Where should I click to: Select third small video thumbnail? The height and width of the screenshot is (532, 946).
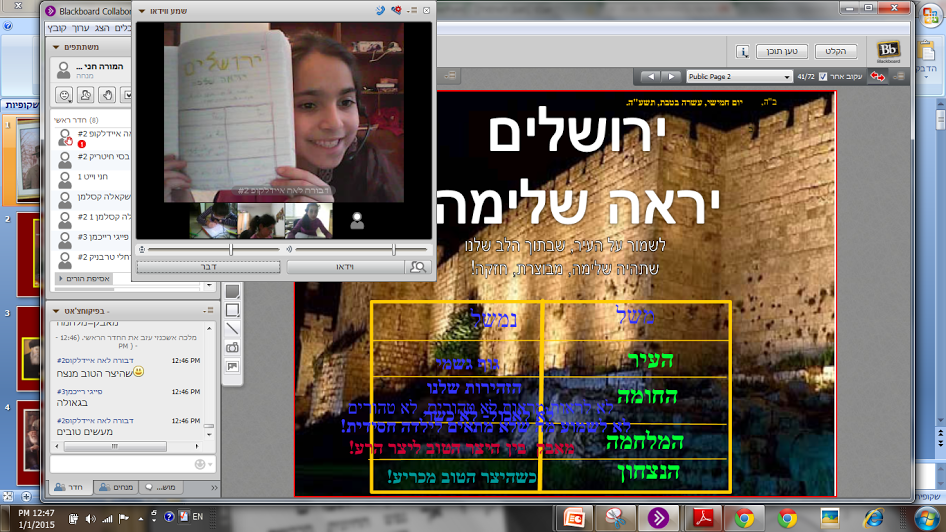(x=308, y=221)
